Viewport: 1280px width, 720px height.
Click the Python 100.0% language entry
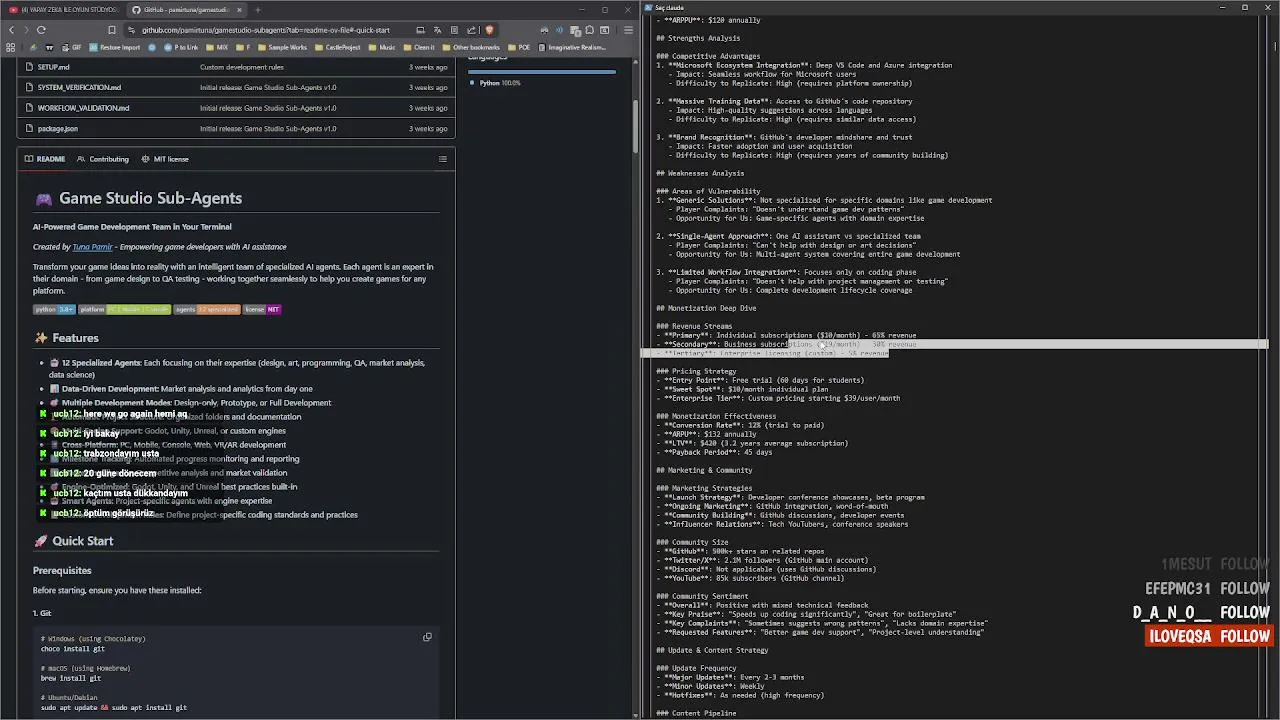pyautogui.click(x=496, y=83)
